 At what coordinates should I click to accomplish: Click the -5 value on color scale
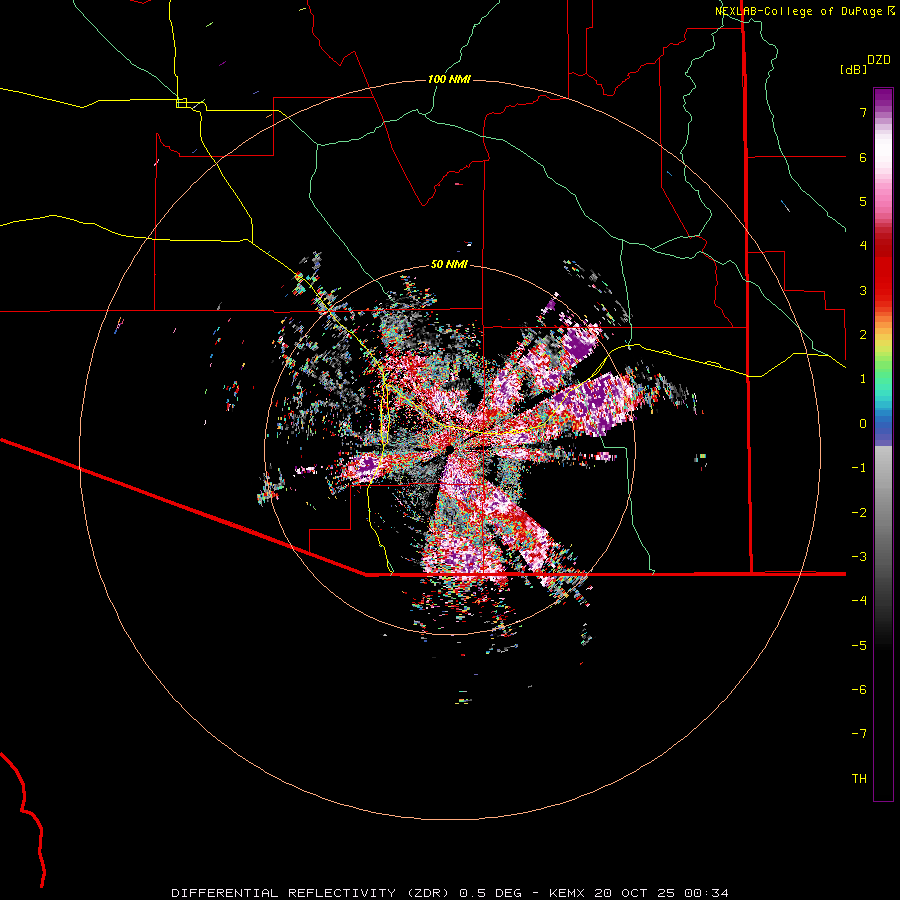(859, 646)
